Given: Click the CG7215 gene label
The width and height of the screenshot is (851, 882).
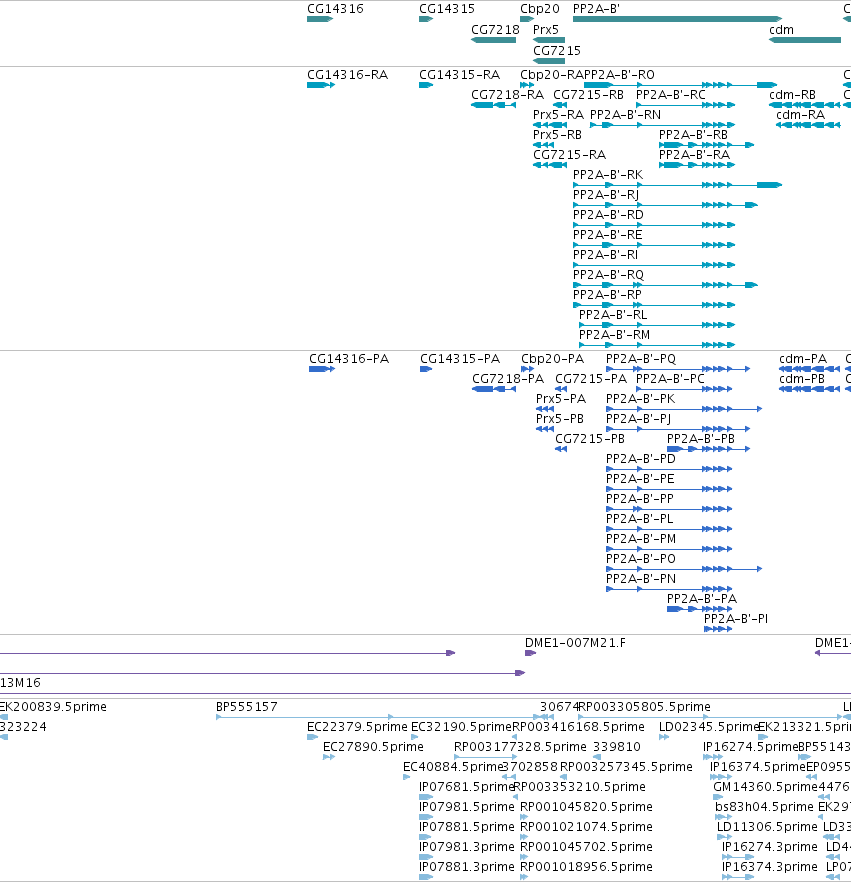Looking at the screenshot, I should tap(557, 51).
